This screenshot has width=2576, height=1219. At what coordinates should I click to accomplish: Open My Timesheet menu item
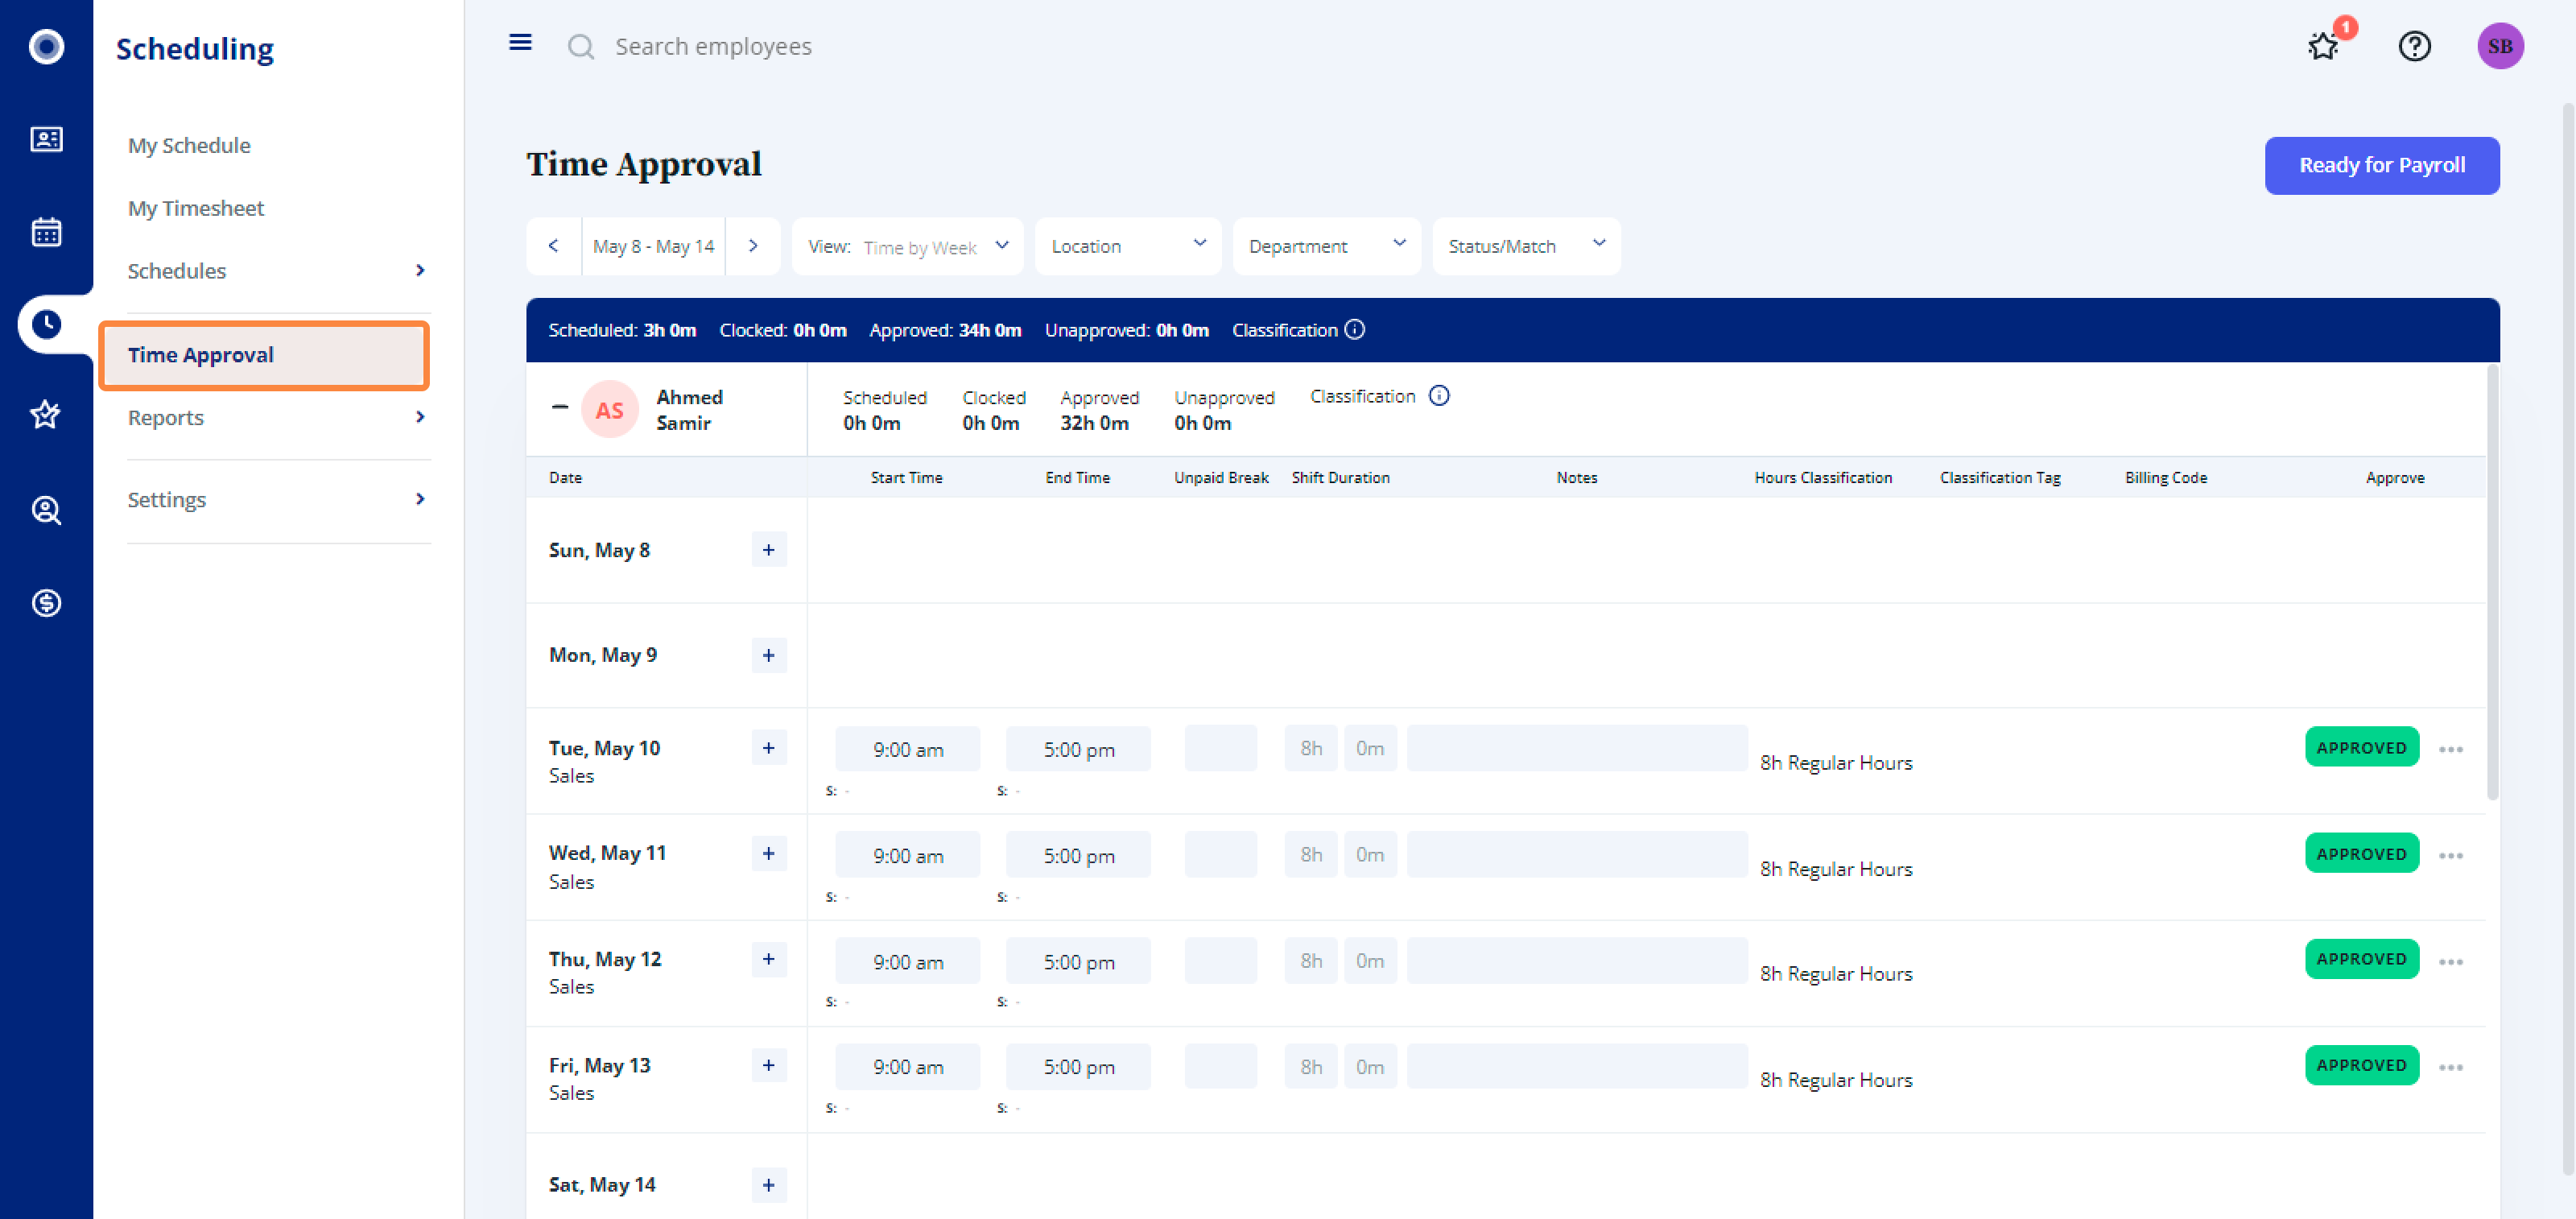point(196,208)
